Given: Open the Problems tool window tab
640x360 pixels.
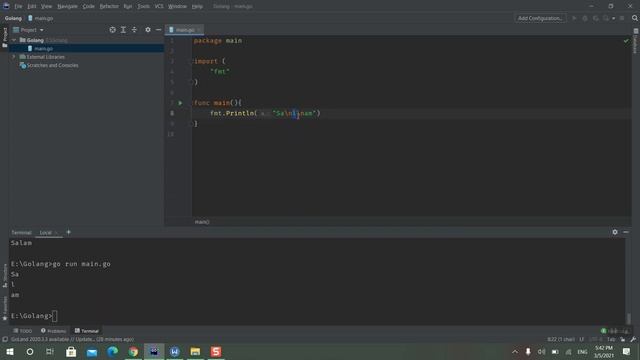Looking at the screenshot, I should pyautogui.click(x=53, y=331).
